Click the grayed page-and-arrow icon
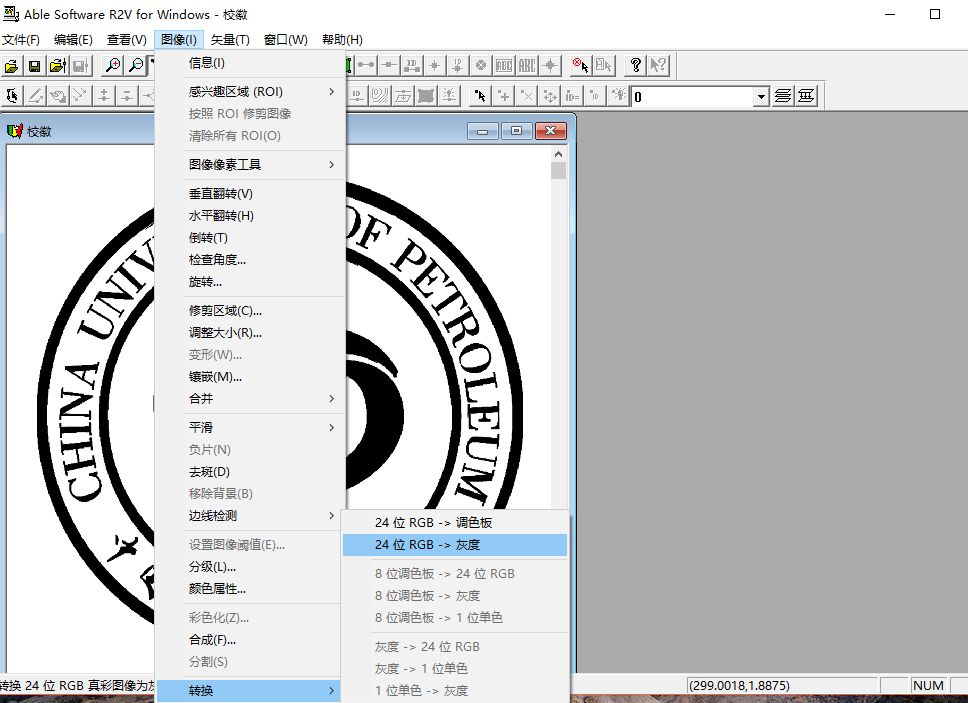This screenshot has width=968, height=703. (x=603, y=65)
